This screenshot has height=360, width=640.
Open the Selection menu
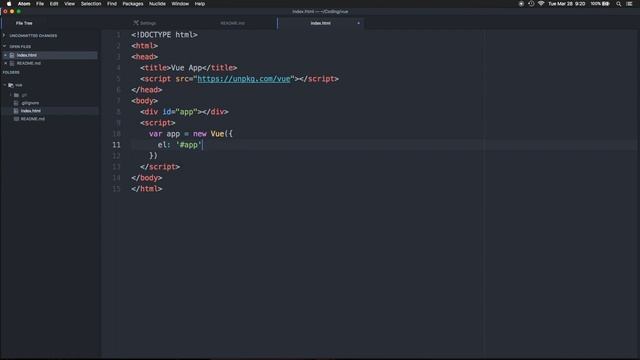click(91, 4)
